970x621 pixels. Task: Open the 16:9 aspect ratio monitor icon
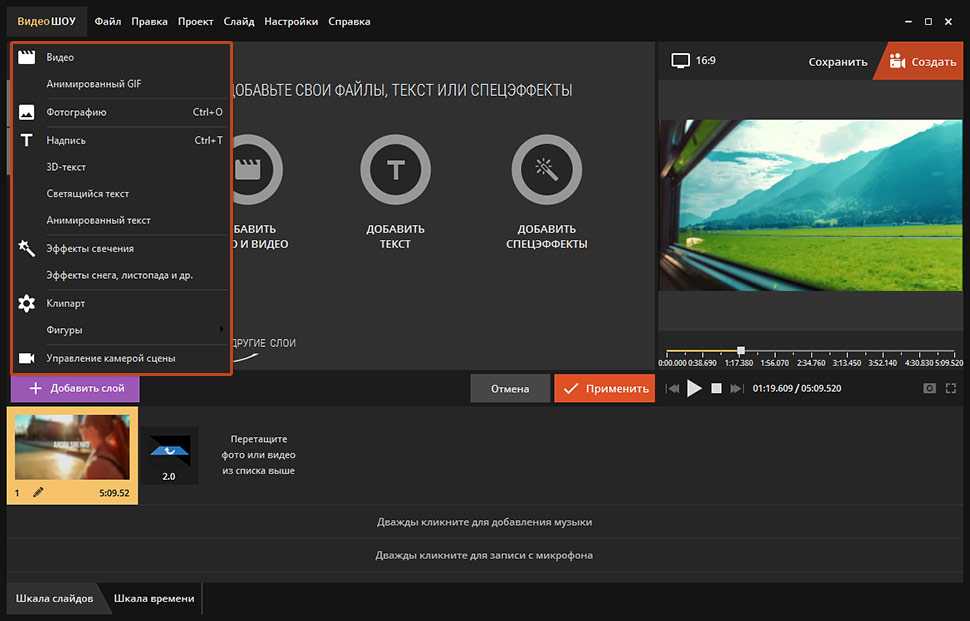(x=681, y=61)
